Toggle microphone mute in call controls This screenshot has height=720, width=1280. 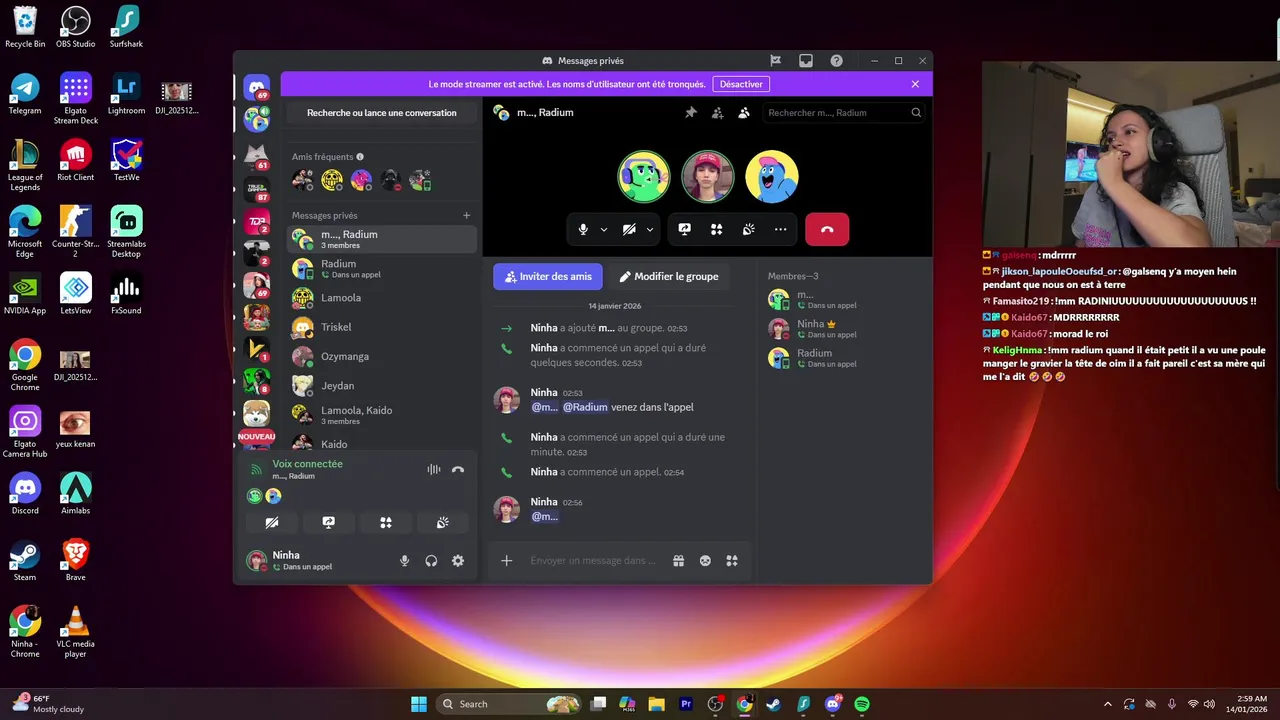[583, 229]
